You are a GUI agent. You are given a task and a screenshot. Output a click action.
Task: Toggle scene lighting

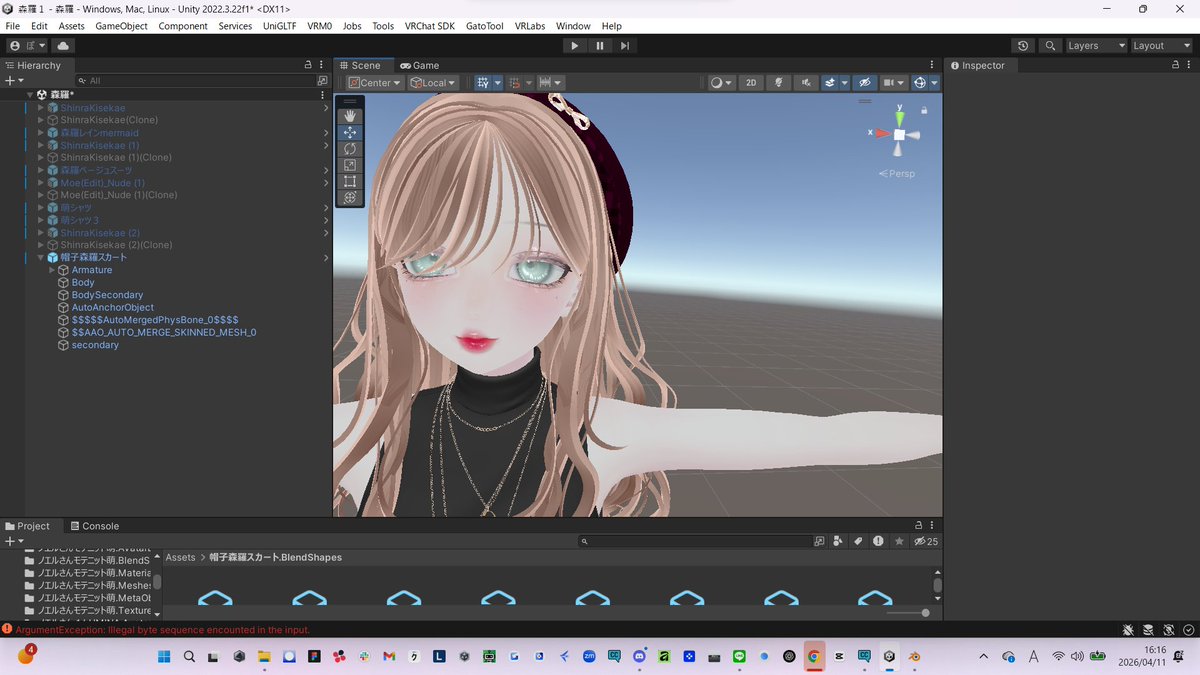[x=779, y=83]
